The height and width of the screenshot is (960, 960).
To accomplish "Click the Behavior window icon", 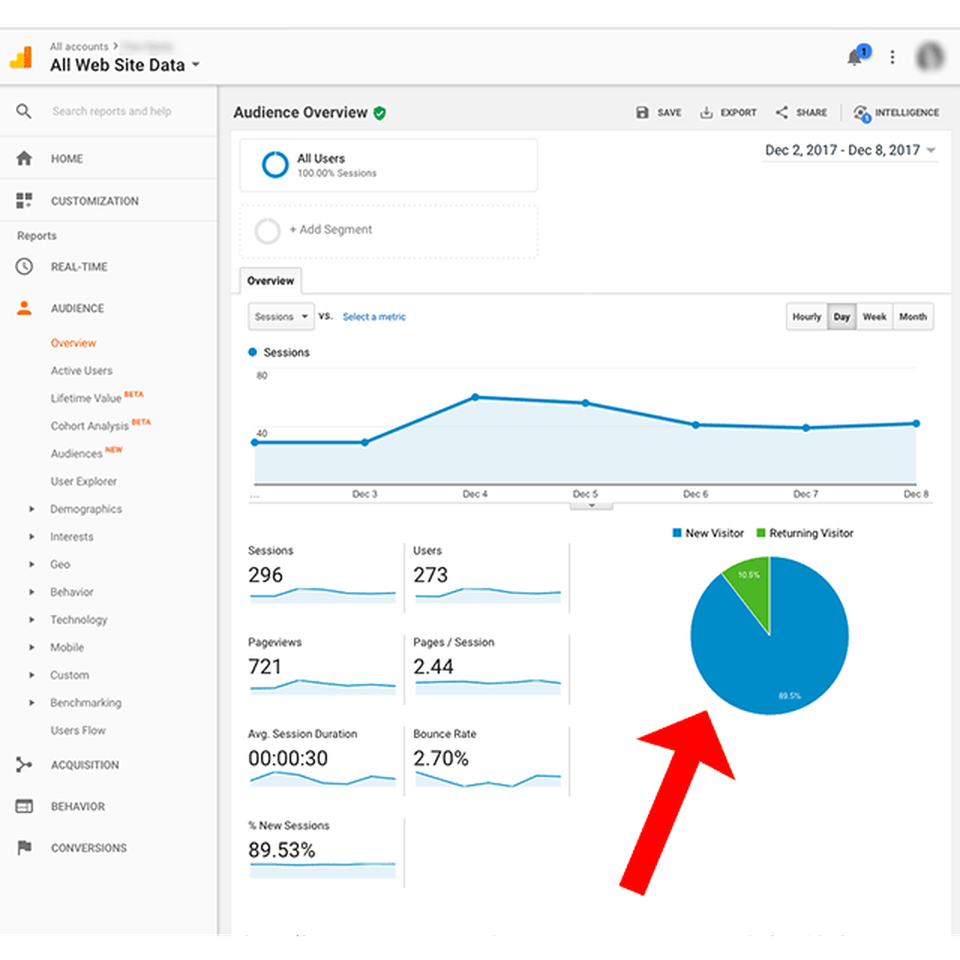I will [x=24, y=806].
